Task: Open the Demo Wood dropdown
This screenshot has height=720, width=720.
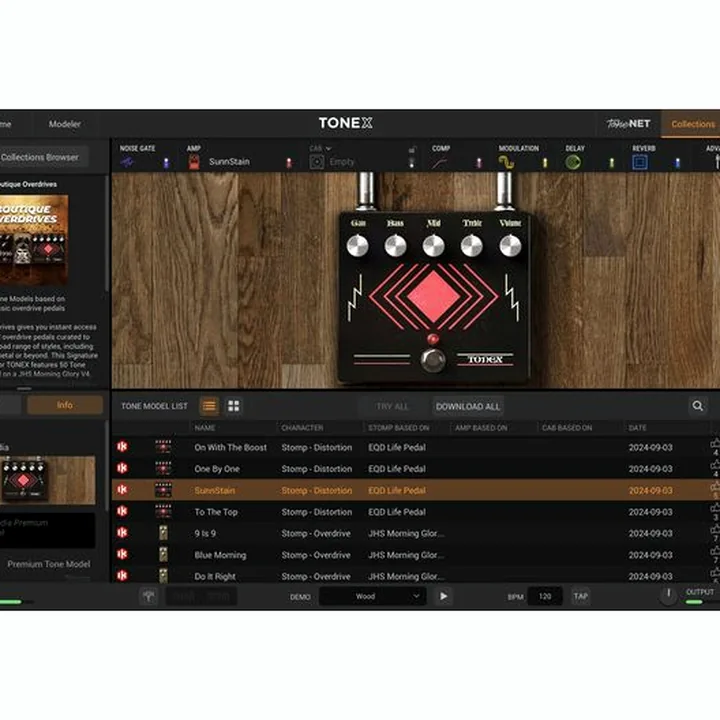Action: pyautogui.click(x=372, y=596)
